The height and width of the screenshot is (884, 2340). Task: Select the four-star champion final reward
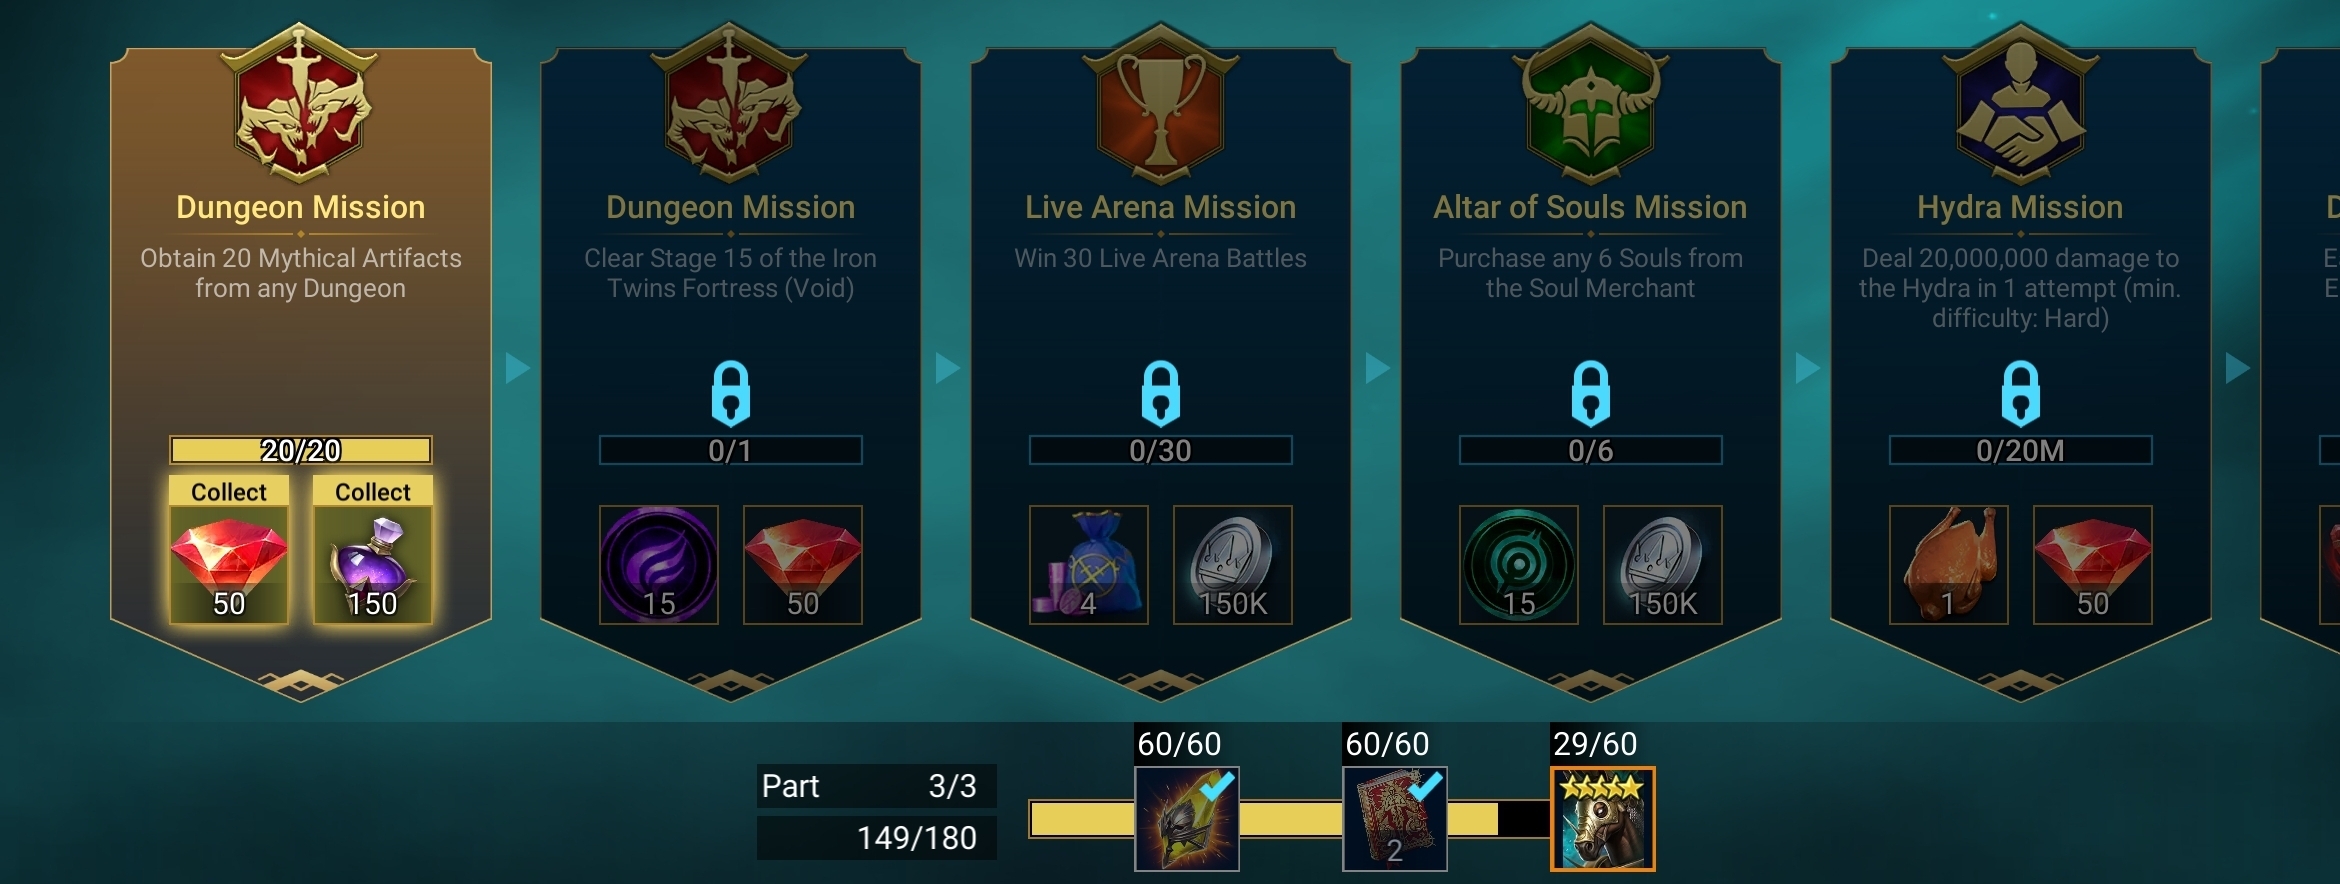click(1603, 819)
